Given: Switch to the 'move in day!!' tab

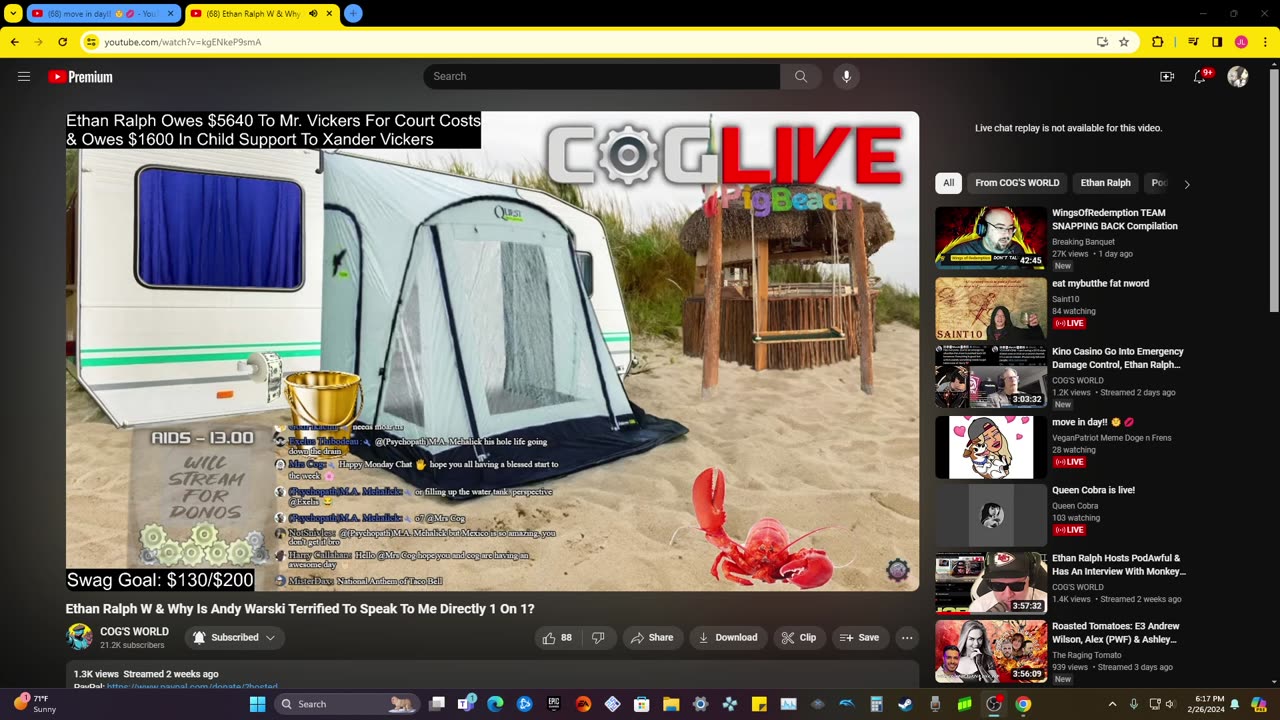Looking at the screenshot, I should pos(102,14).
